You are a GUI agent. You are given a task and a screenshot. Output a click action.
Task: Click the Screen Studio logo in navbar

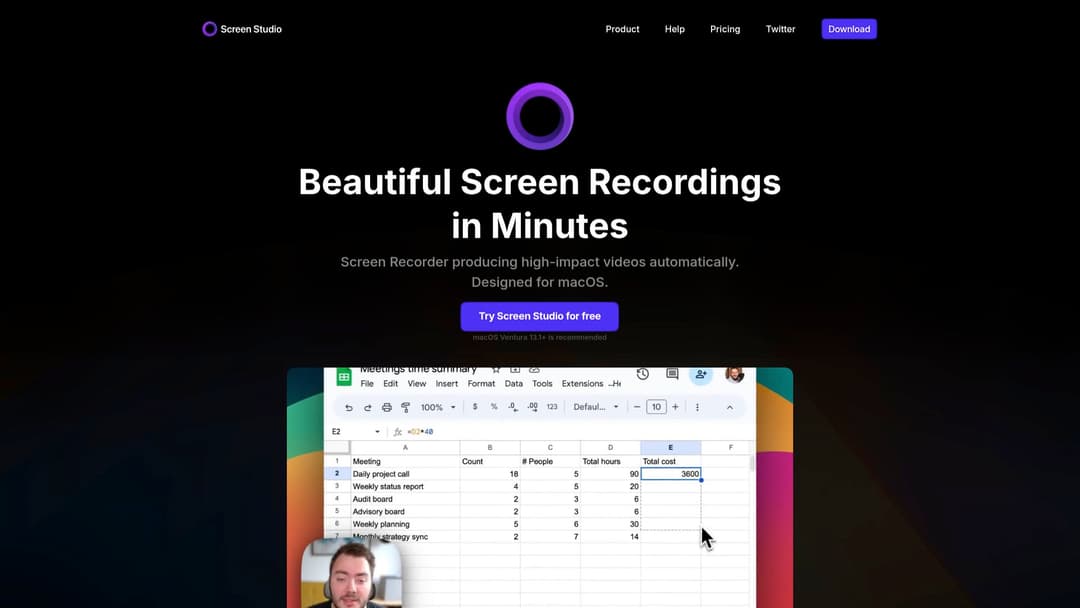click(242, 29)
